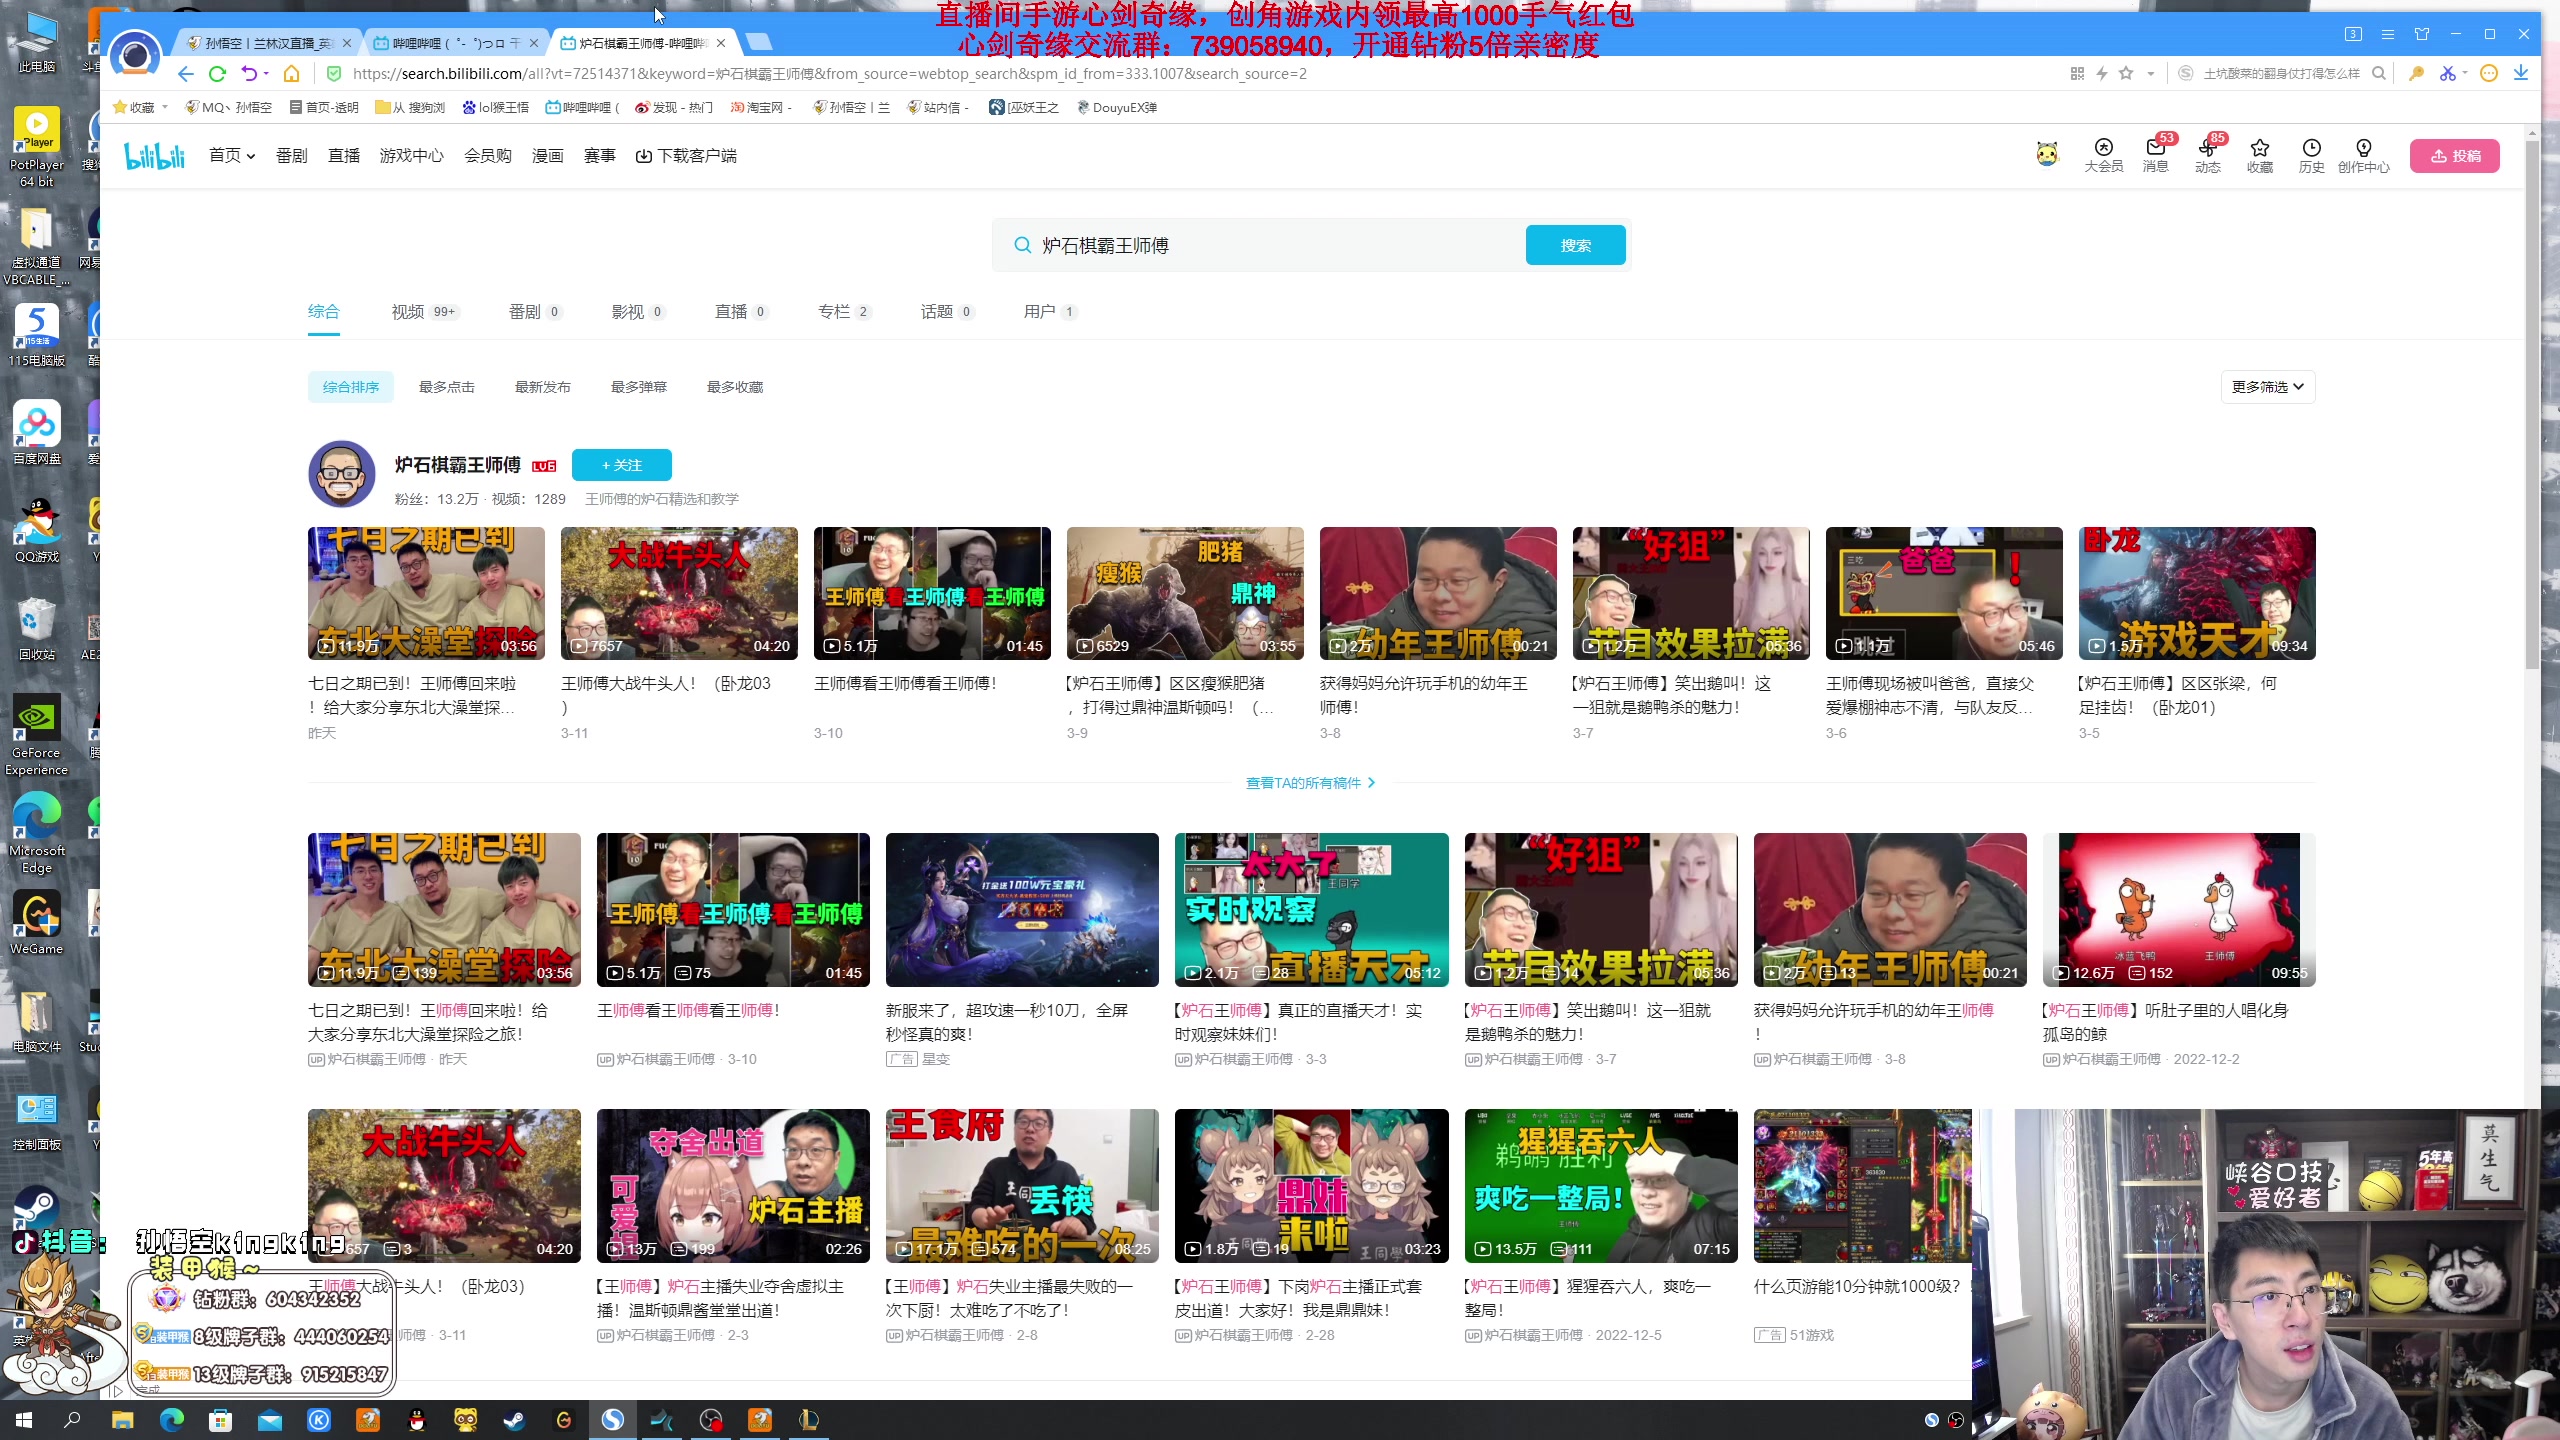Open new browser tab button

tap(759, 42)
